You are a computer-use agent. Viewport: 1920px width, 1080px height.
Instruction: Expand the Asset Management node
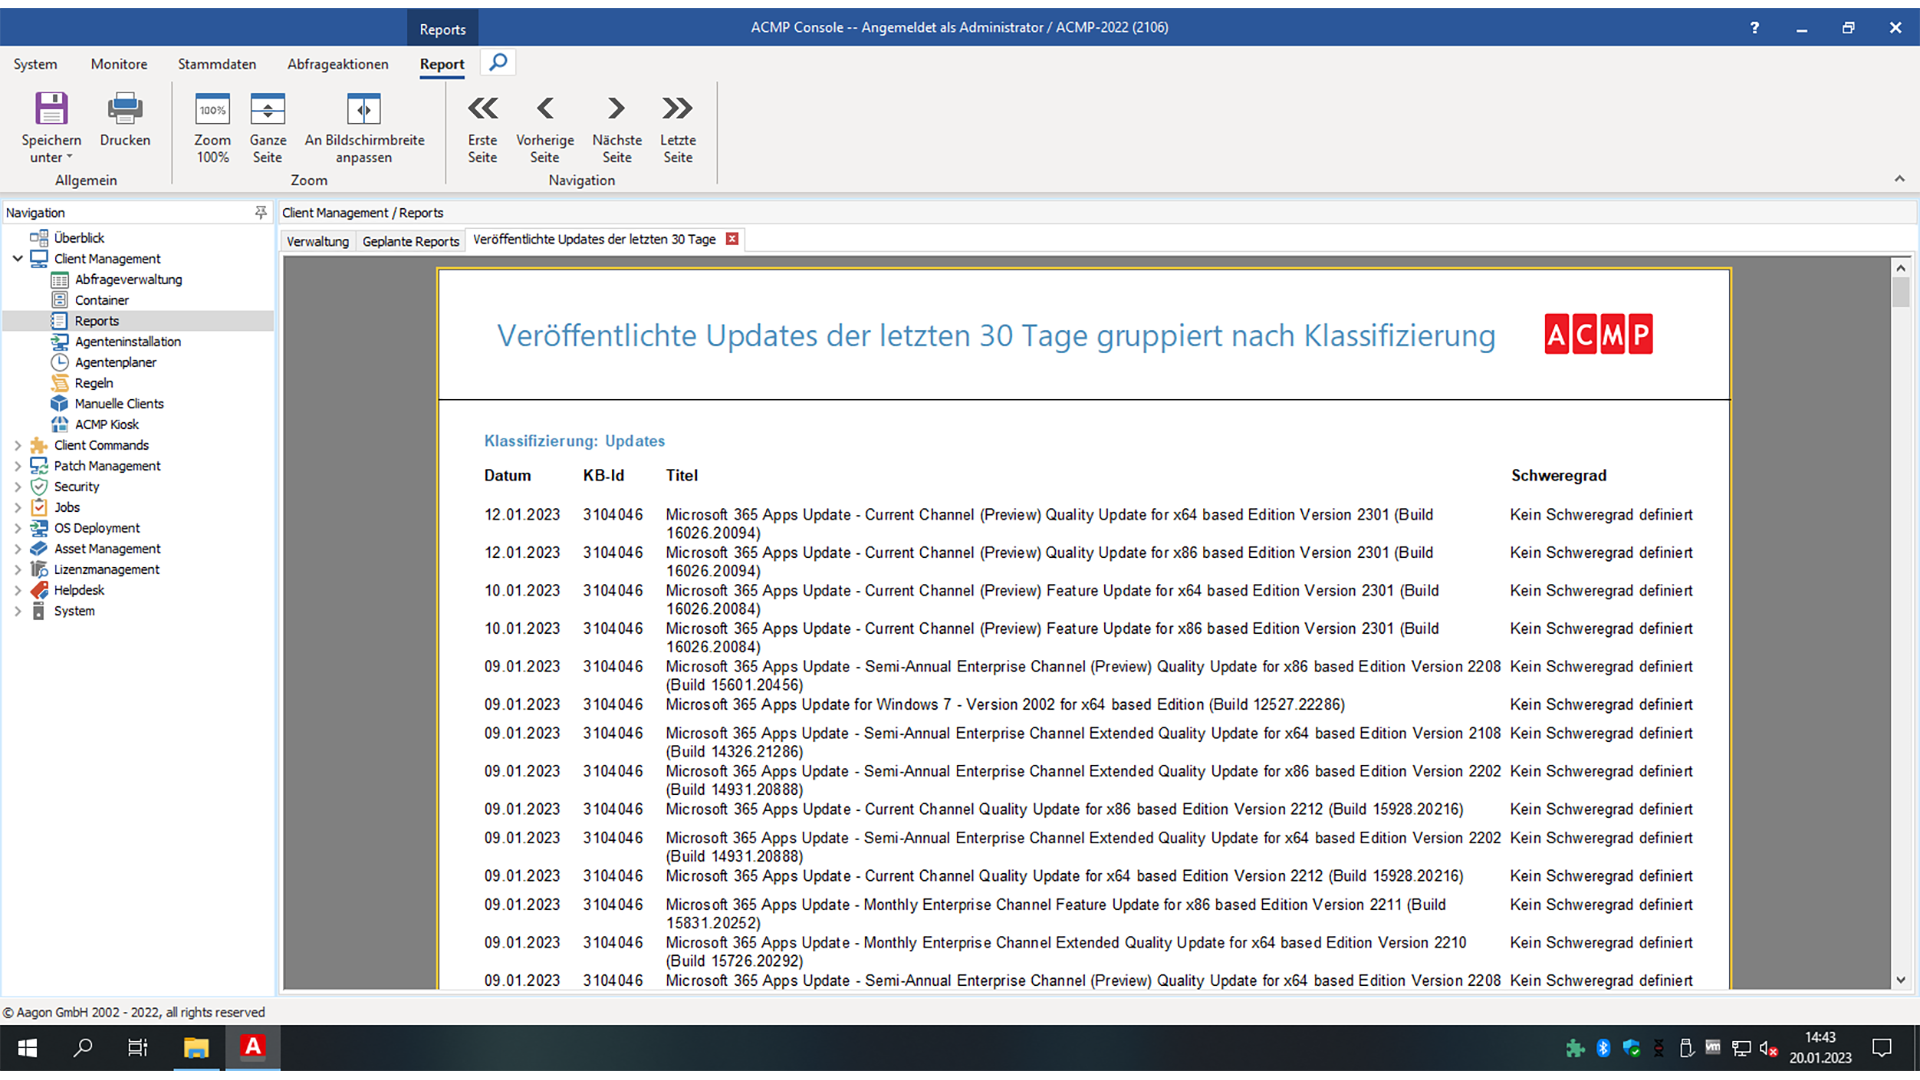(17, 549)
